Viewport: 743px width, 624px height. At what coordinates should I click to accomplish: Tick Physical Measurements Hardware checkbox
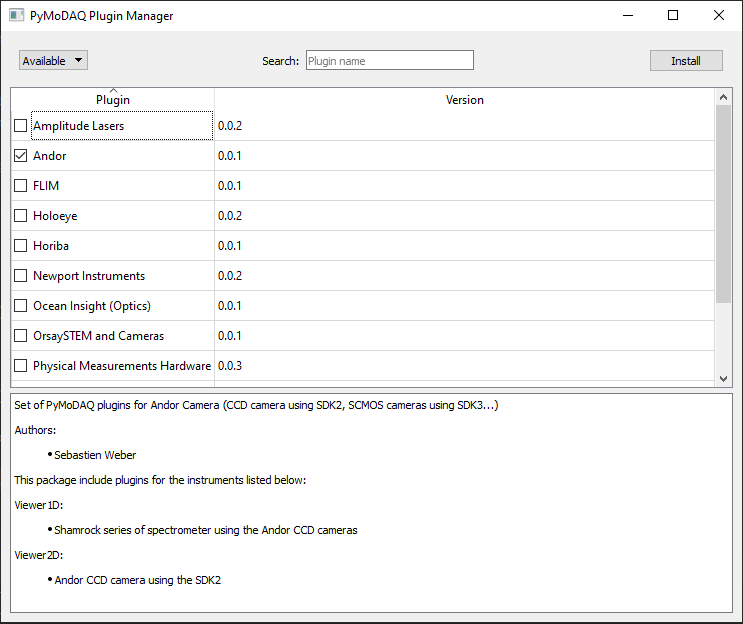[20, 365]
